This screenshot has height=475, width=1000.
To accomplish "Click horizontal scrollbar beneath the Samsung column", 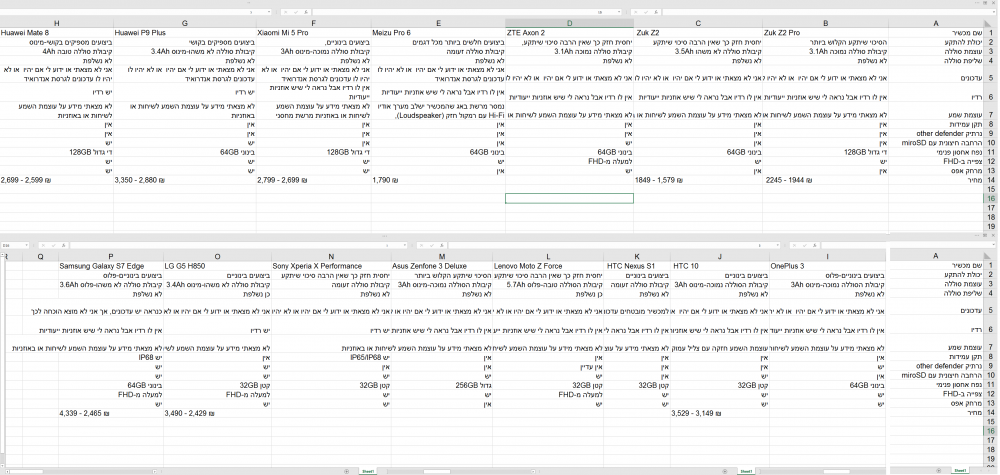I will [x=80, y=471].
